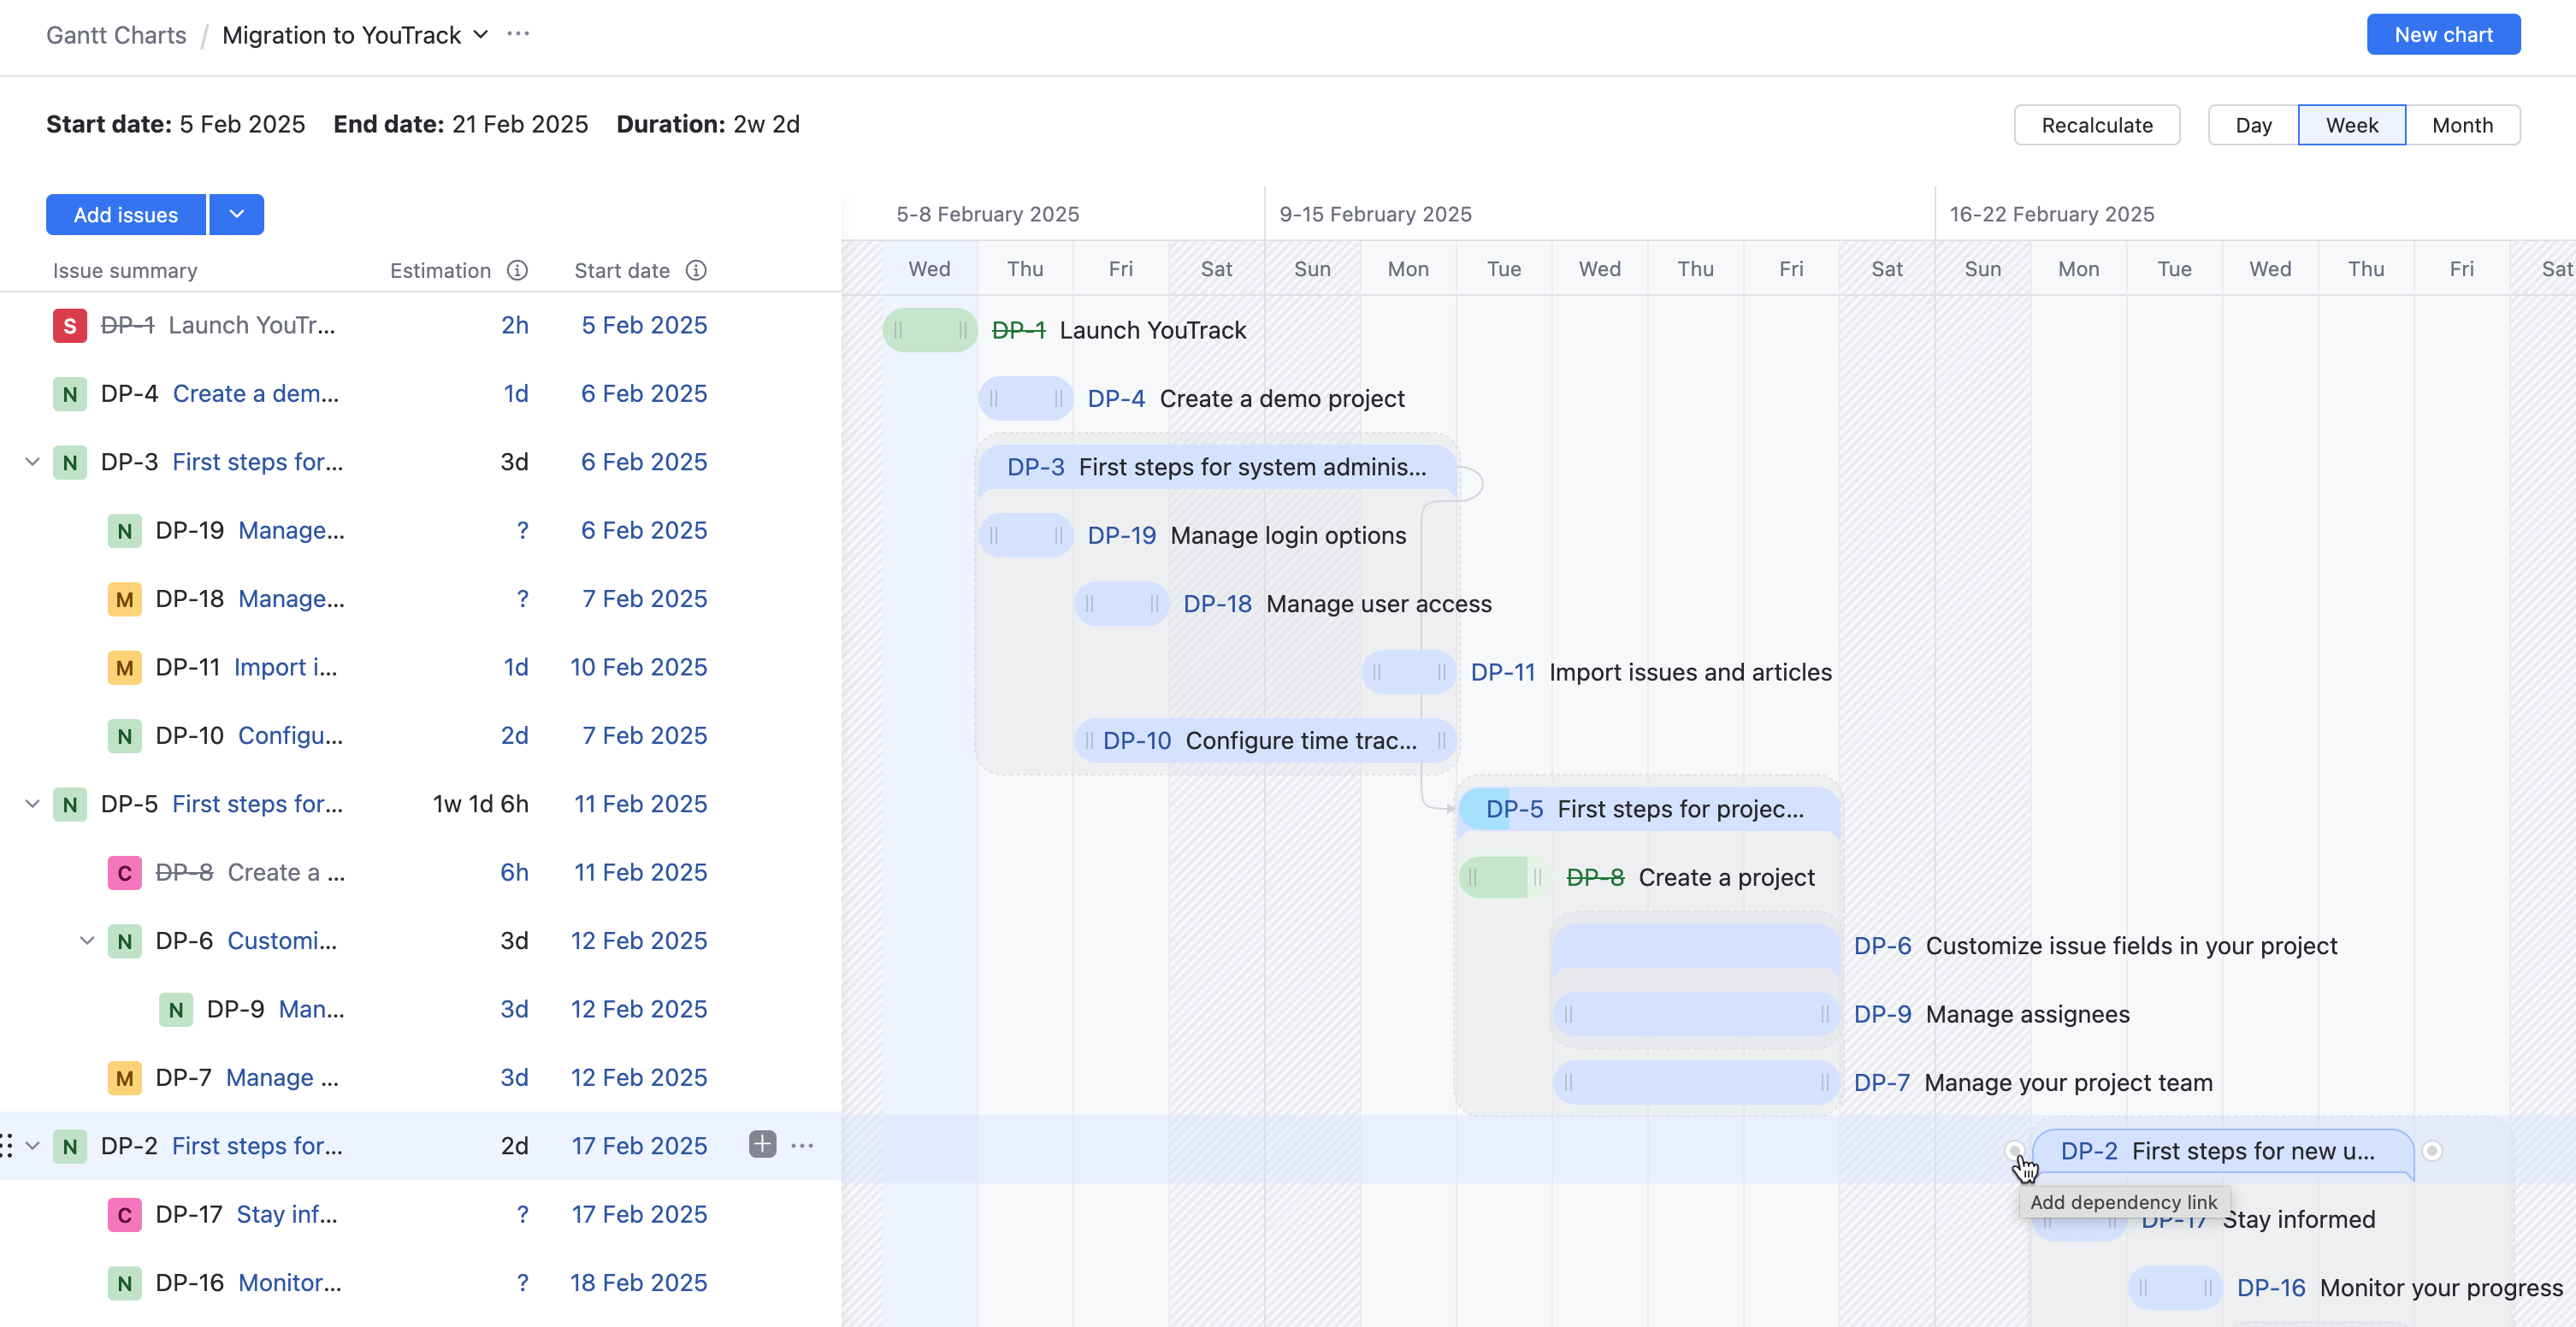Go to Gantt Charts breadcrumb
Screen dimensions: 2576x1327
tap(116, 35)
